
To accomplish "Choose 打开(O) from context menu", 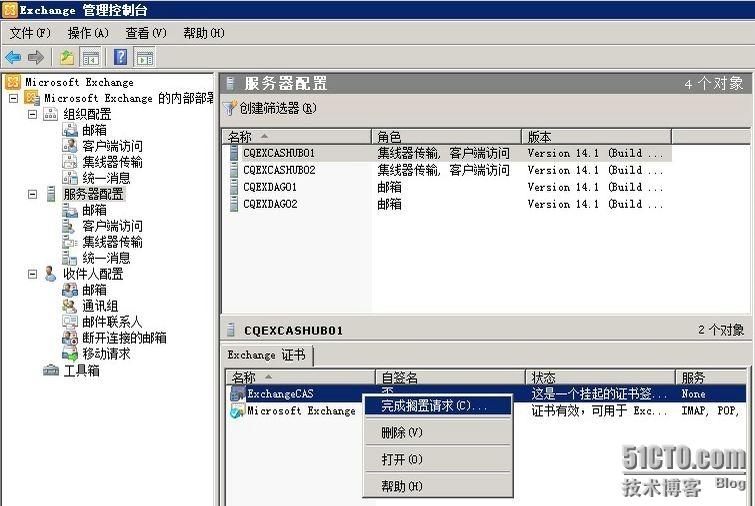I will tap(438, 459).
